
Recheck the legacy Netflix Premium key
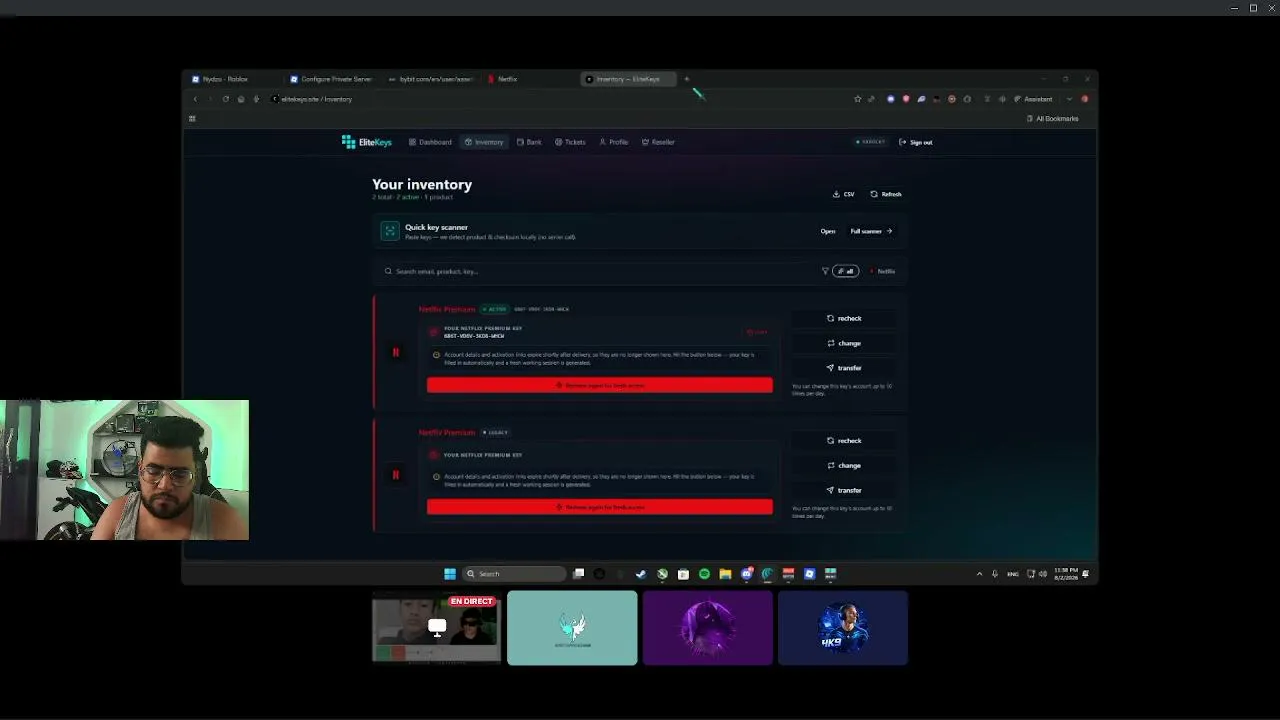coord(844,440)
